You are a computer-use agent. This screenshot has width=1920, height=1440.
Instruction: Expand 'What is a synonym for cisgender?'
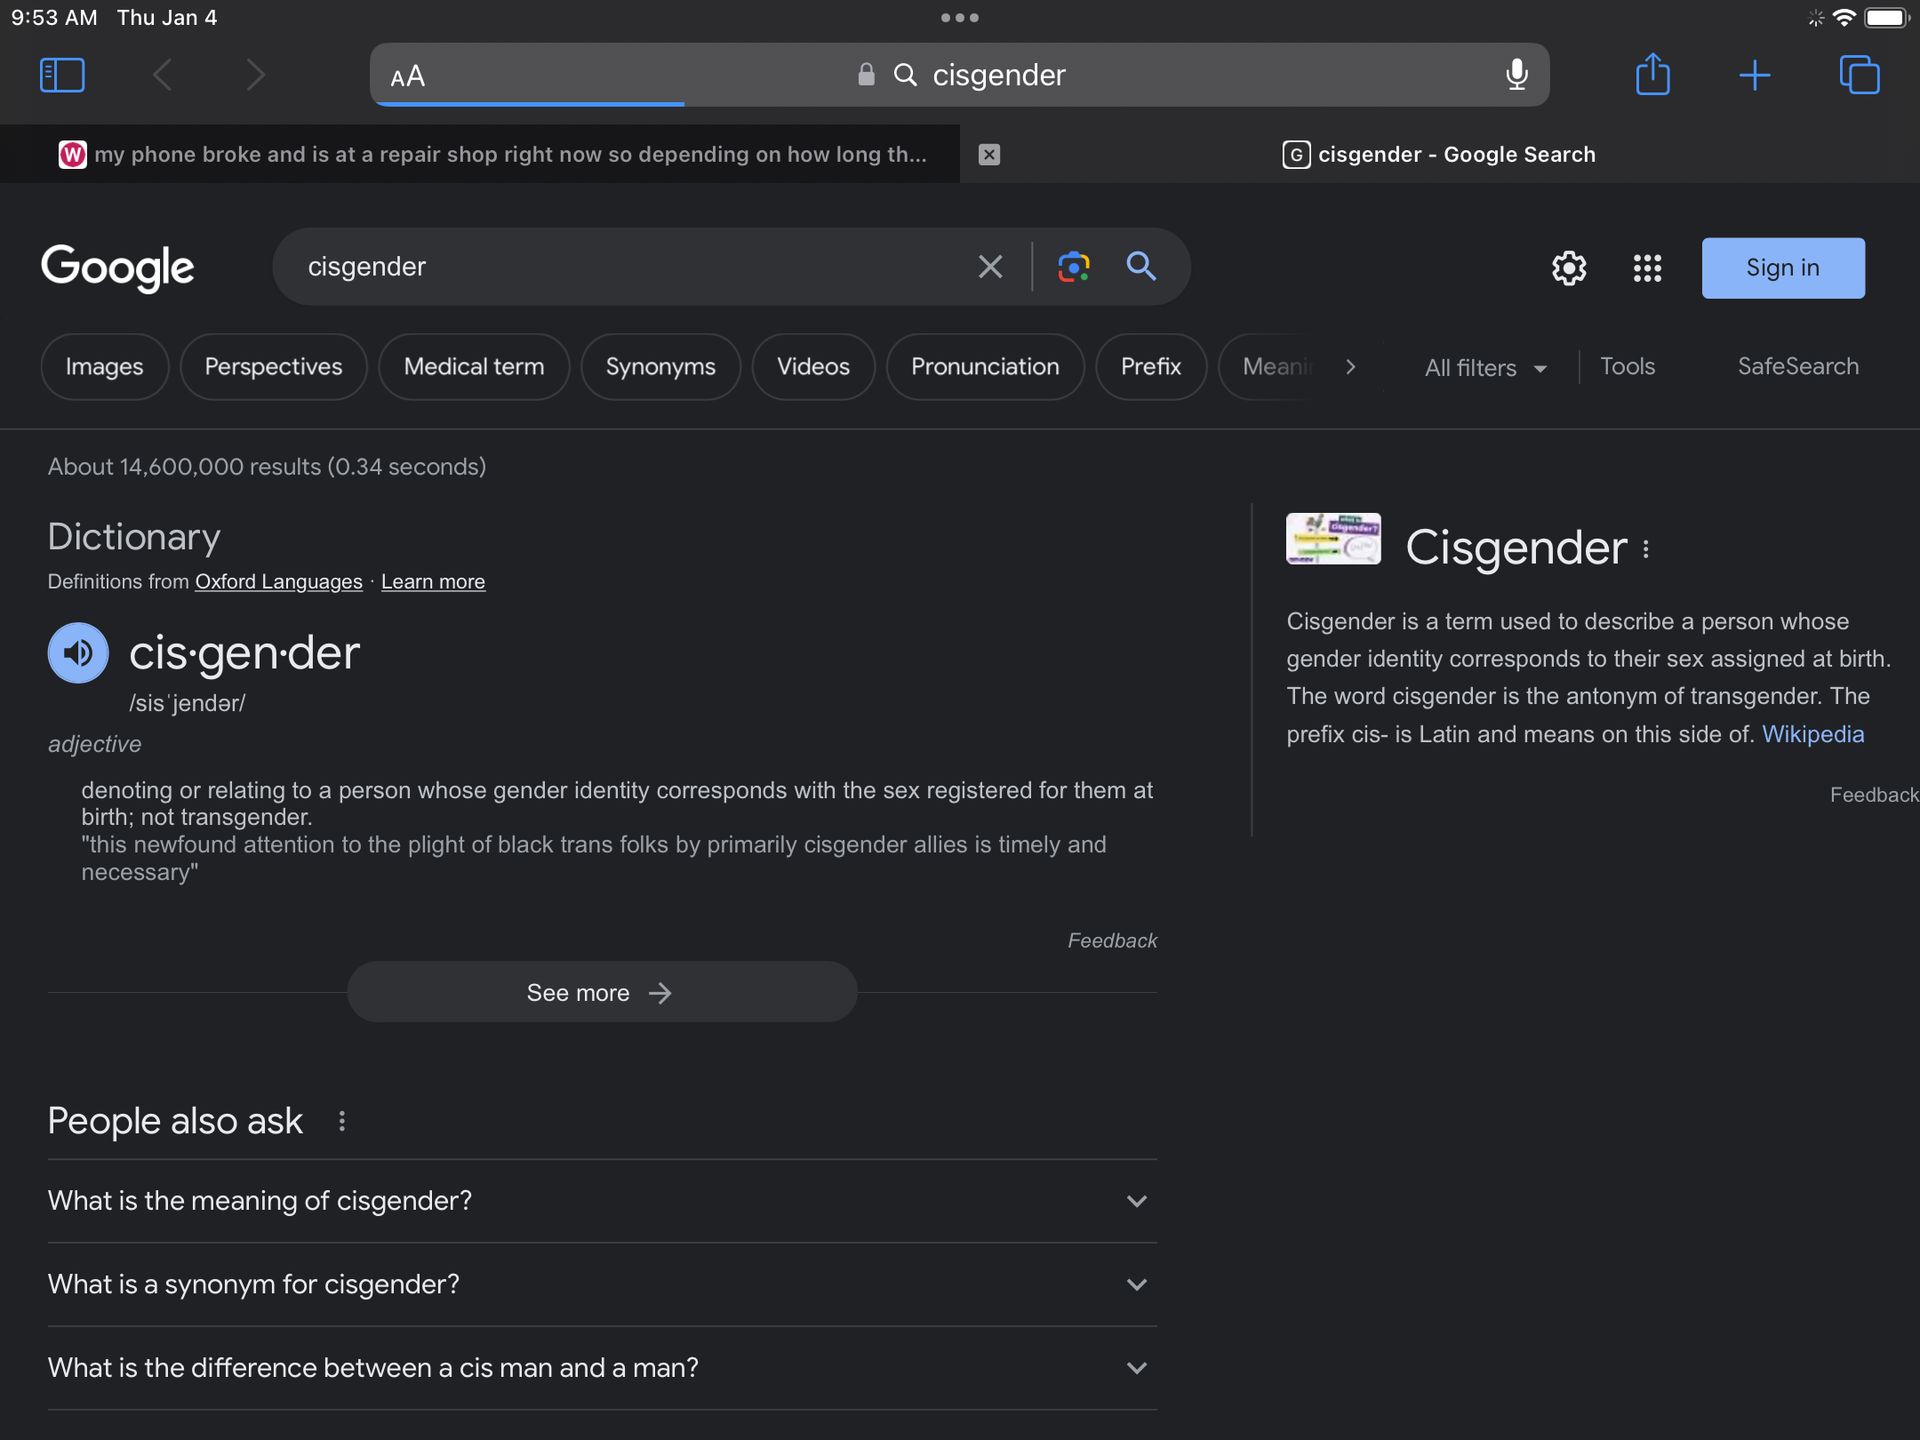(x=1136, y=1285)
